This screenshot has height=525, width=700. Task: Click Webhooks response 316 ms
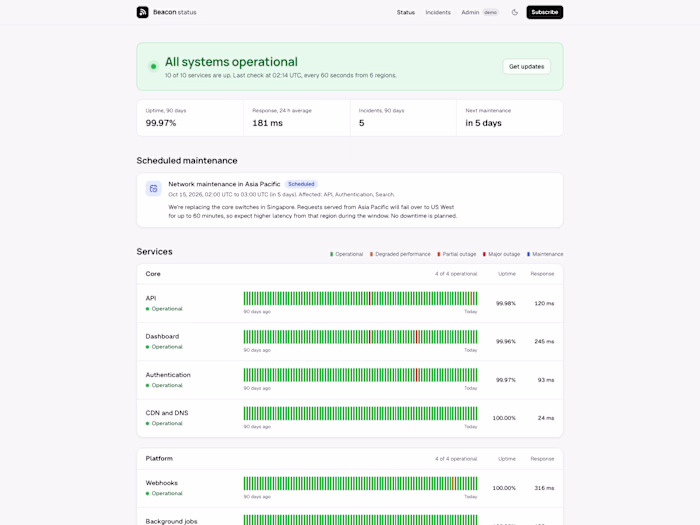[x=544, y=488]
